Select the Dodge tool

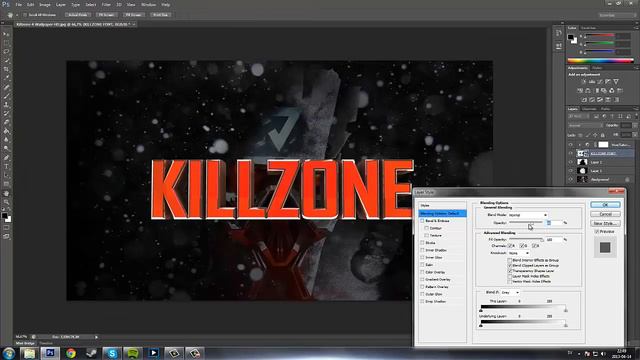[x=6, y=149]
